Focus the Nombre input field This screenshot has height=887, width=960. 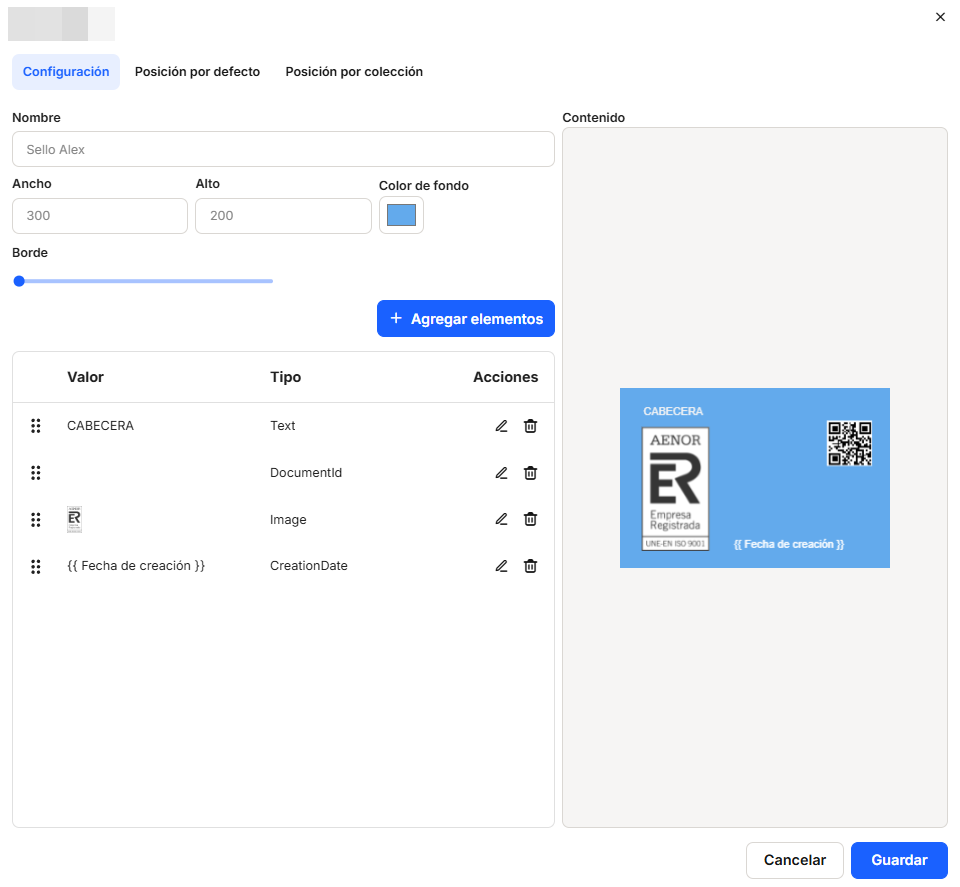tap(283, 150)
